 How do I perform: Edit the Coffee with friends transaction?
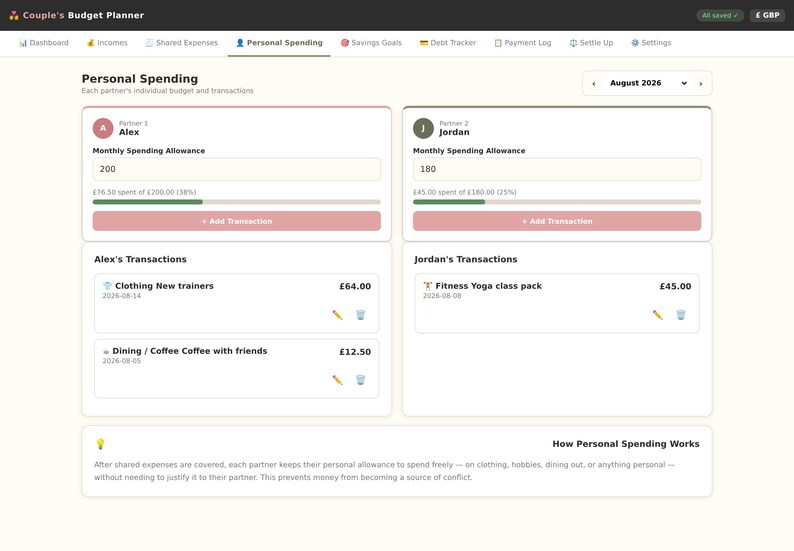(x=337, y=380)
